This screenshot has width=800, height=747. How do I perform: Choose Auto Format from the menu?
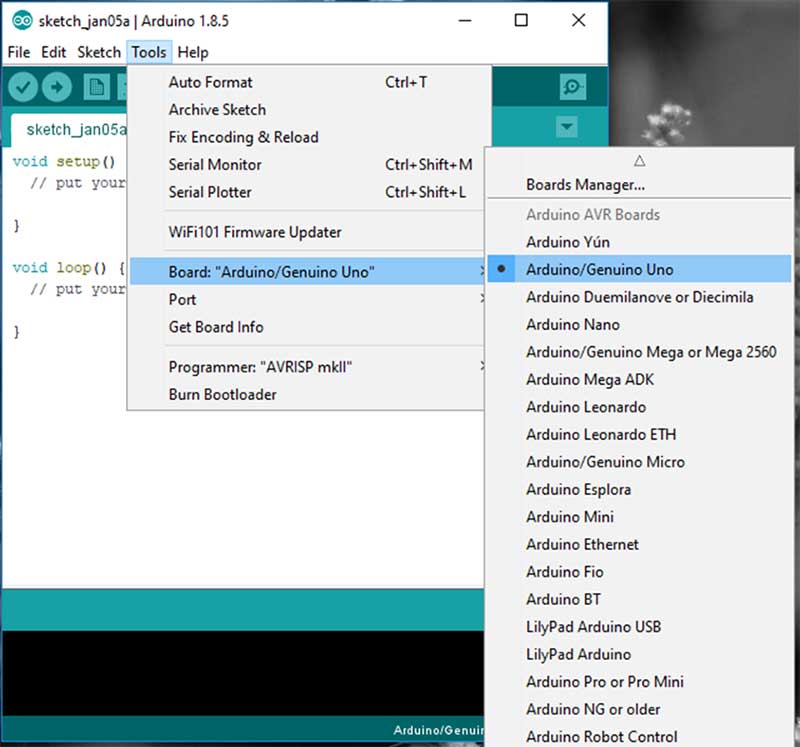pyautogui.click(x=210, y=82)
